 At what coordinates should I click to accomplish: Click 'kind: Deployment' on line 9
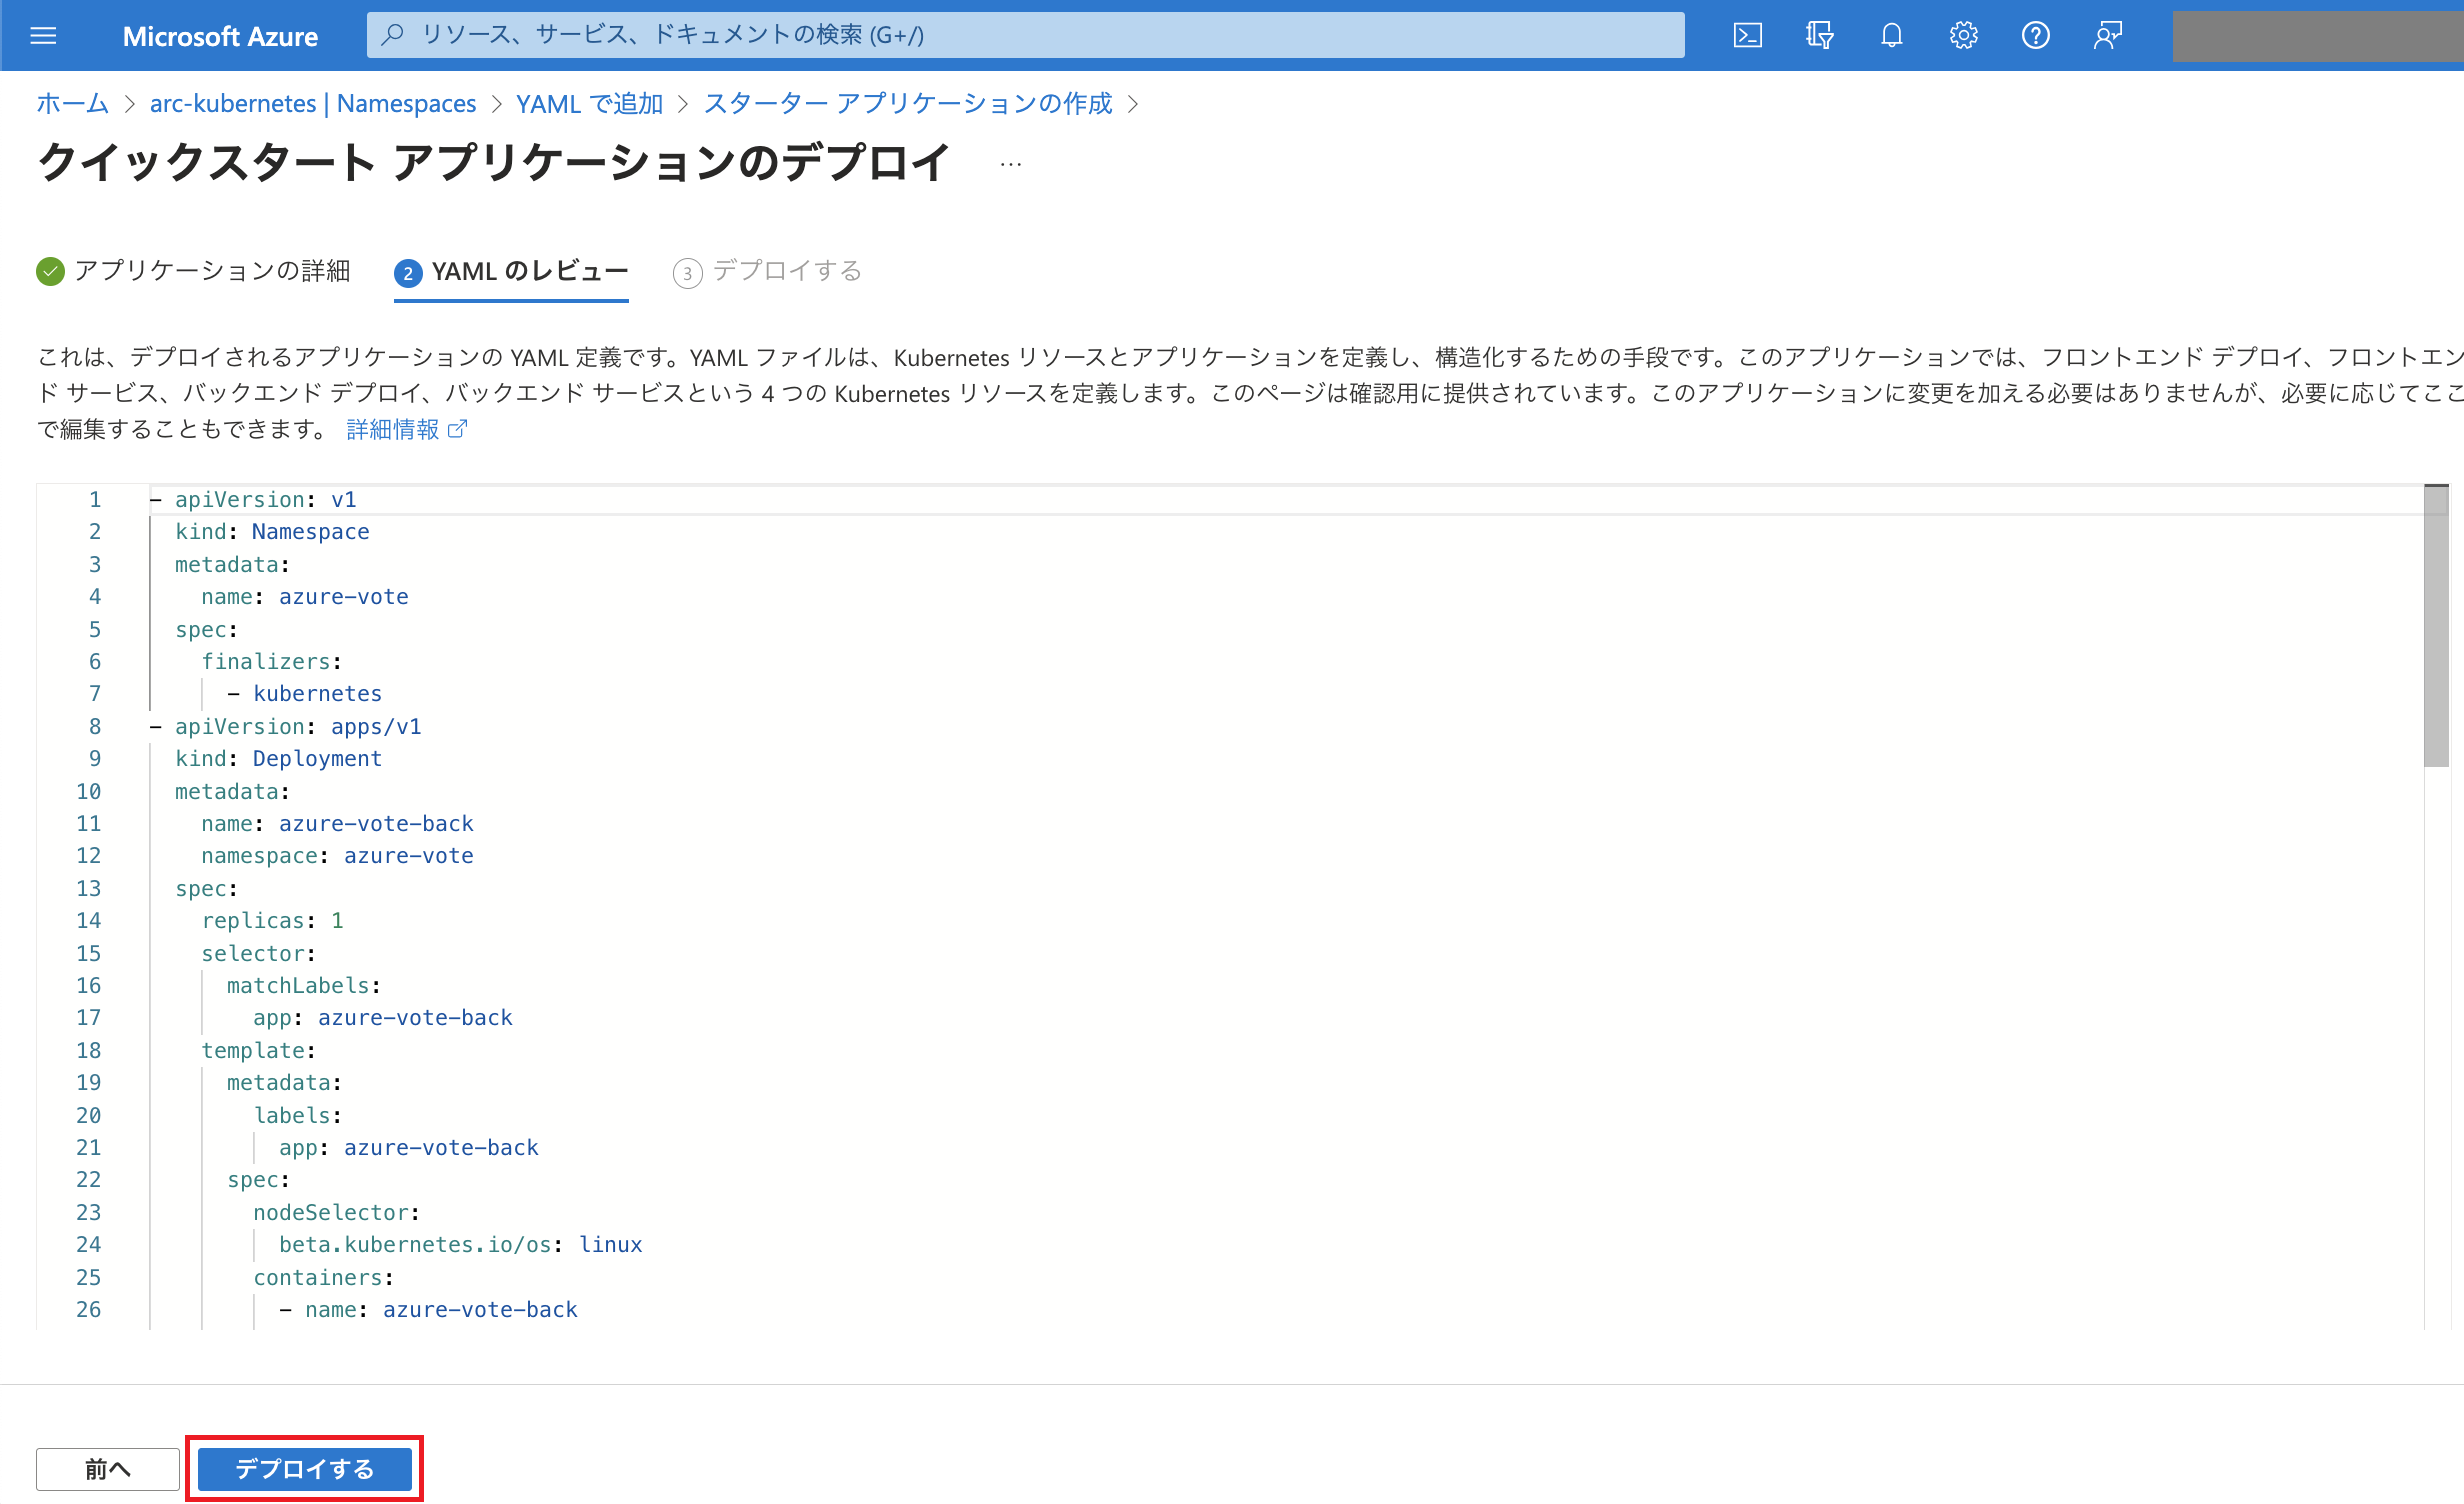(x=279, y=759)
